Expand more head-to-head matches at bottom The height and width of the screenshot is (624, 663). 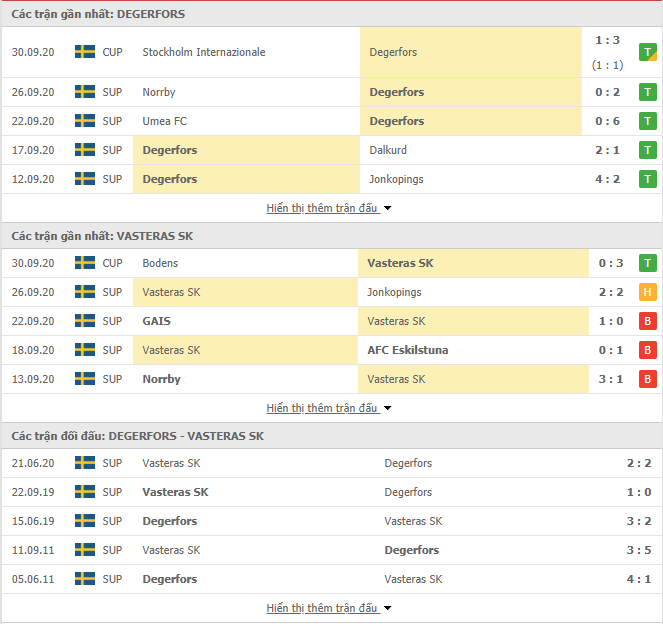(x=329, y=608)
